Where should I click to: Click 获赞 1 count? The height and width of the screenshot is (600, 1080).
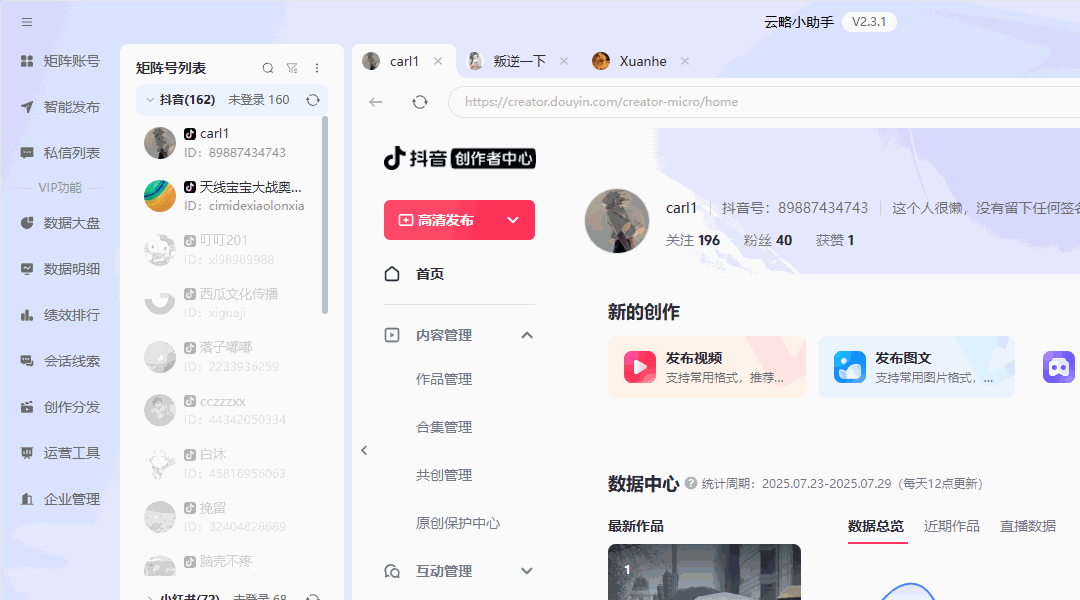click(x=835, y=240)
